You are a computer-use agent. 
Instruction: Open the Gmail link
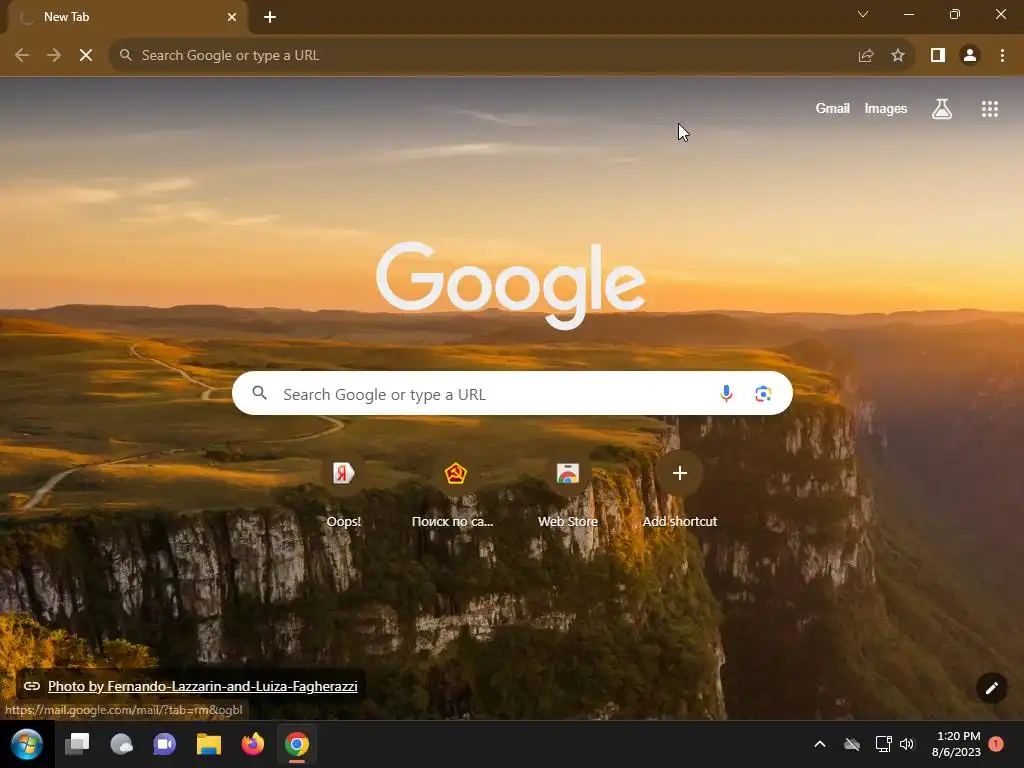pos(832,108)
